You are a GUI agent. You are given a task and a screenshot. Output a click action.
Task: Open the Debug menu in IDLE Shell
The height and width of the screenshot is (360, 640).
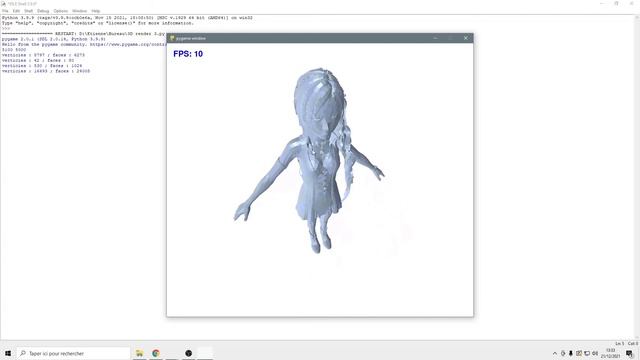(x=43, y=11)
